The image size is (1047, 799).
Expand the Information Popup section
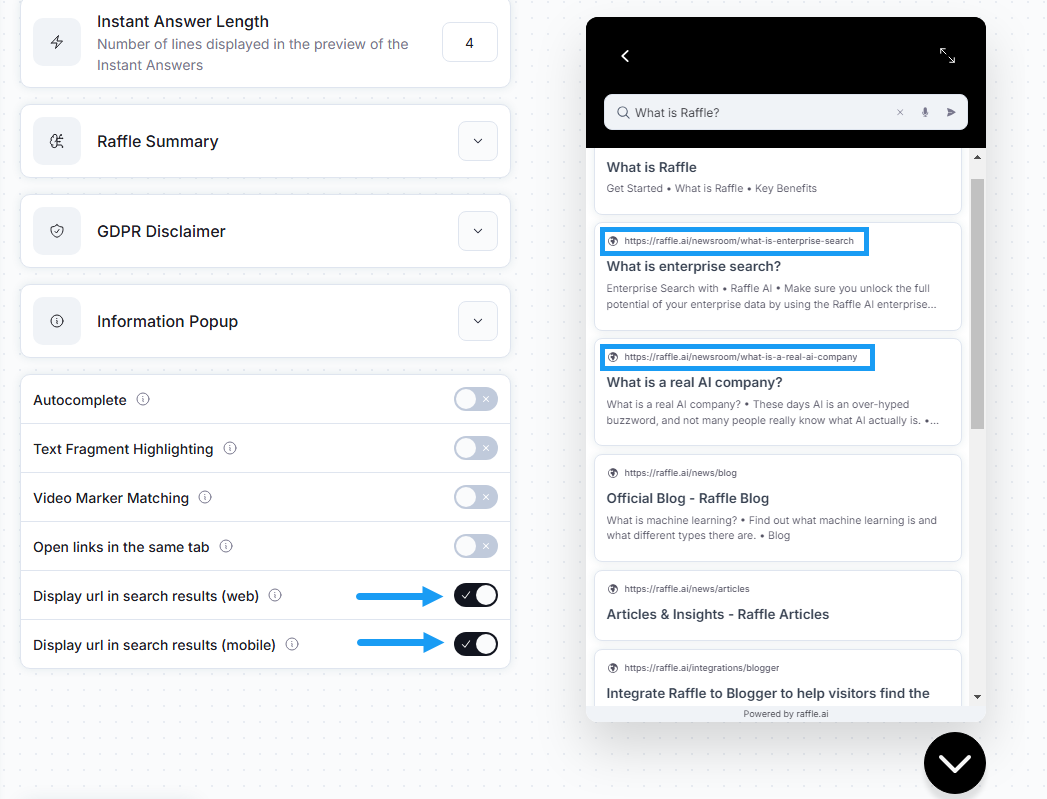[x=477, y=321]
